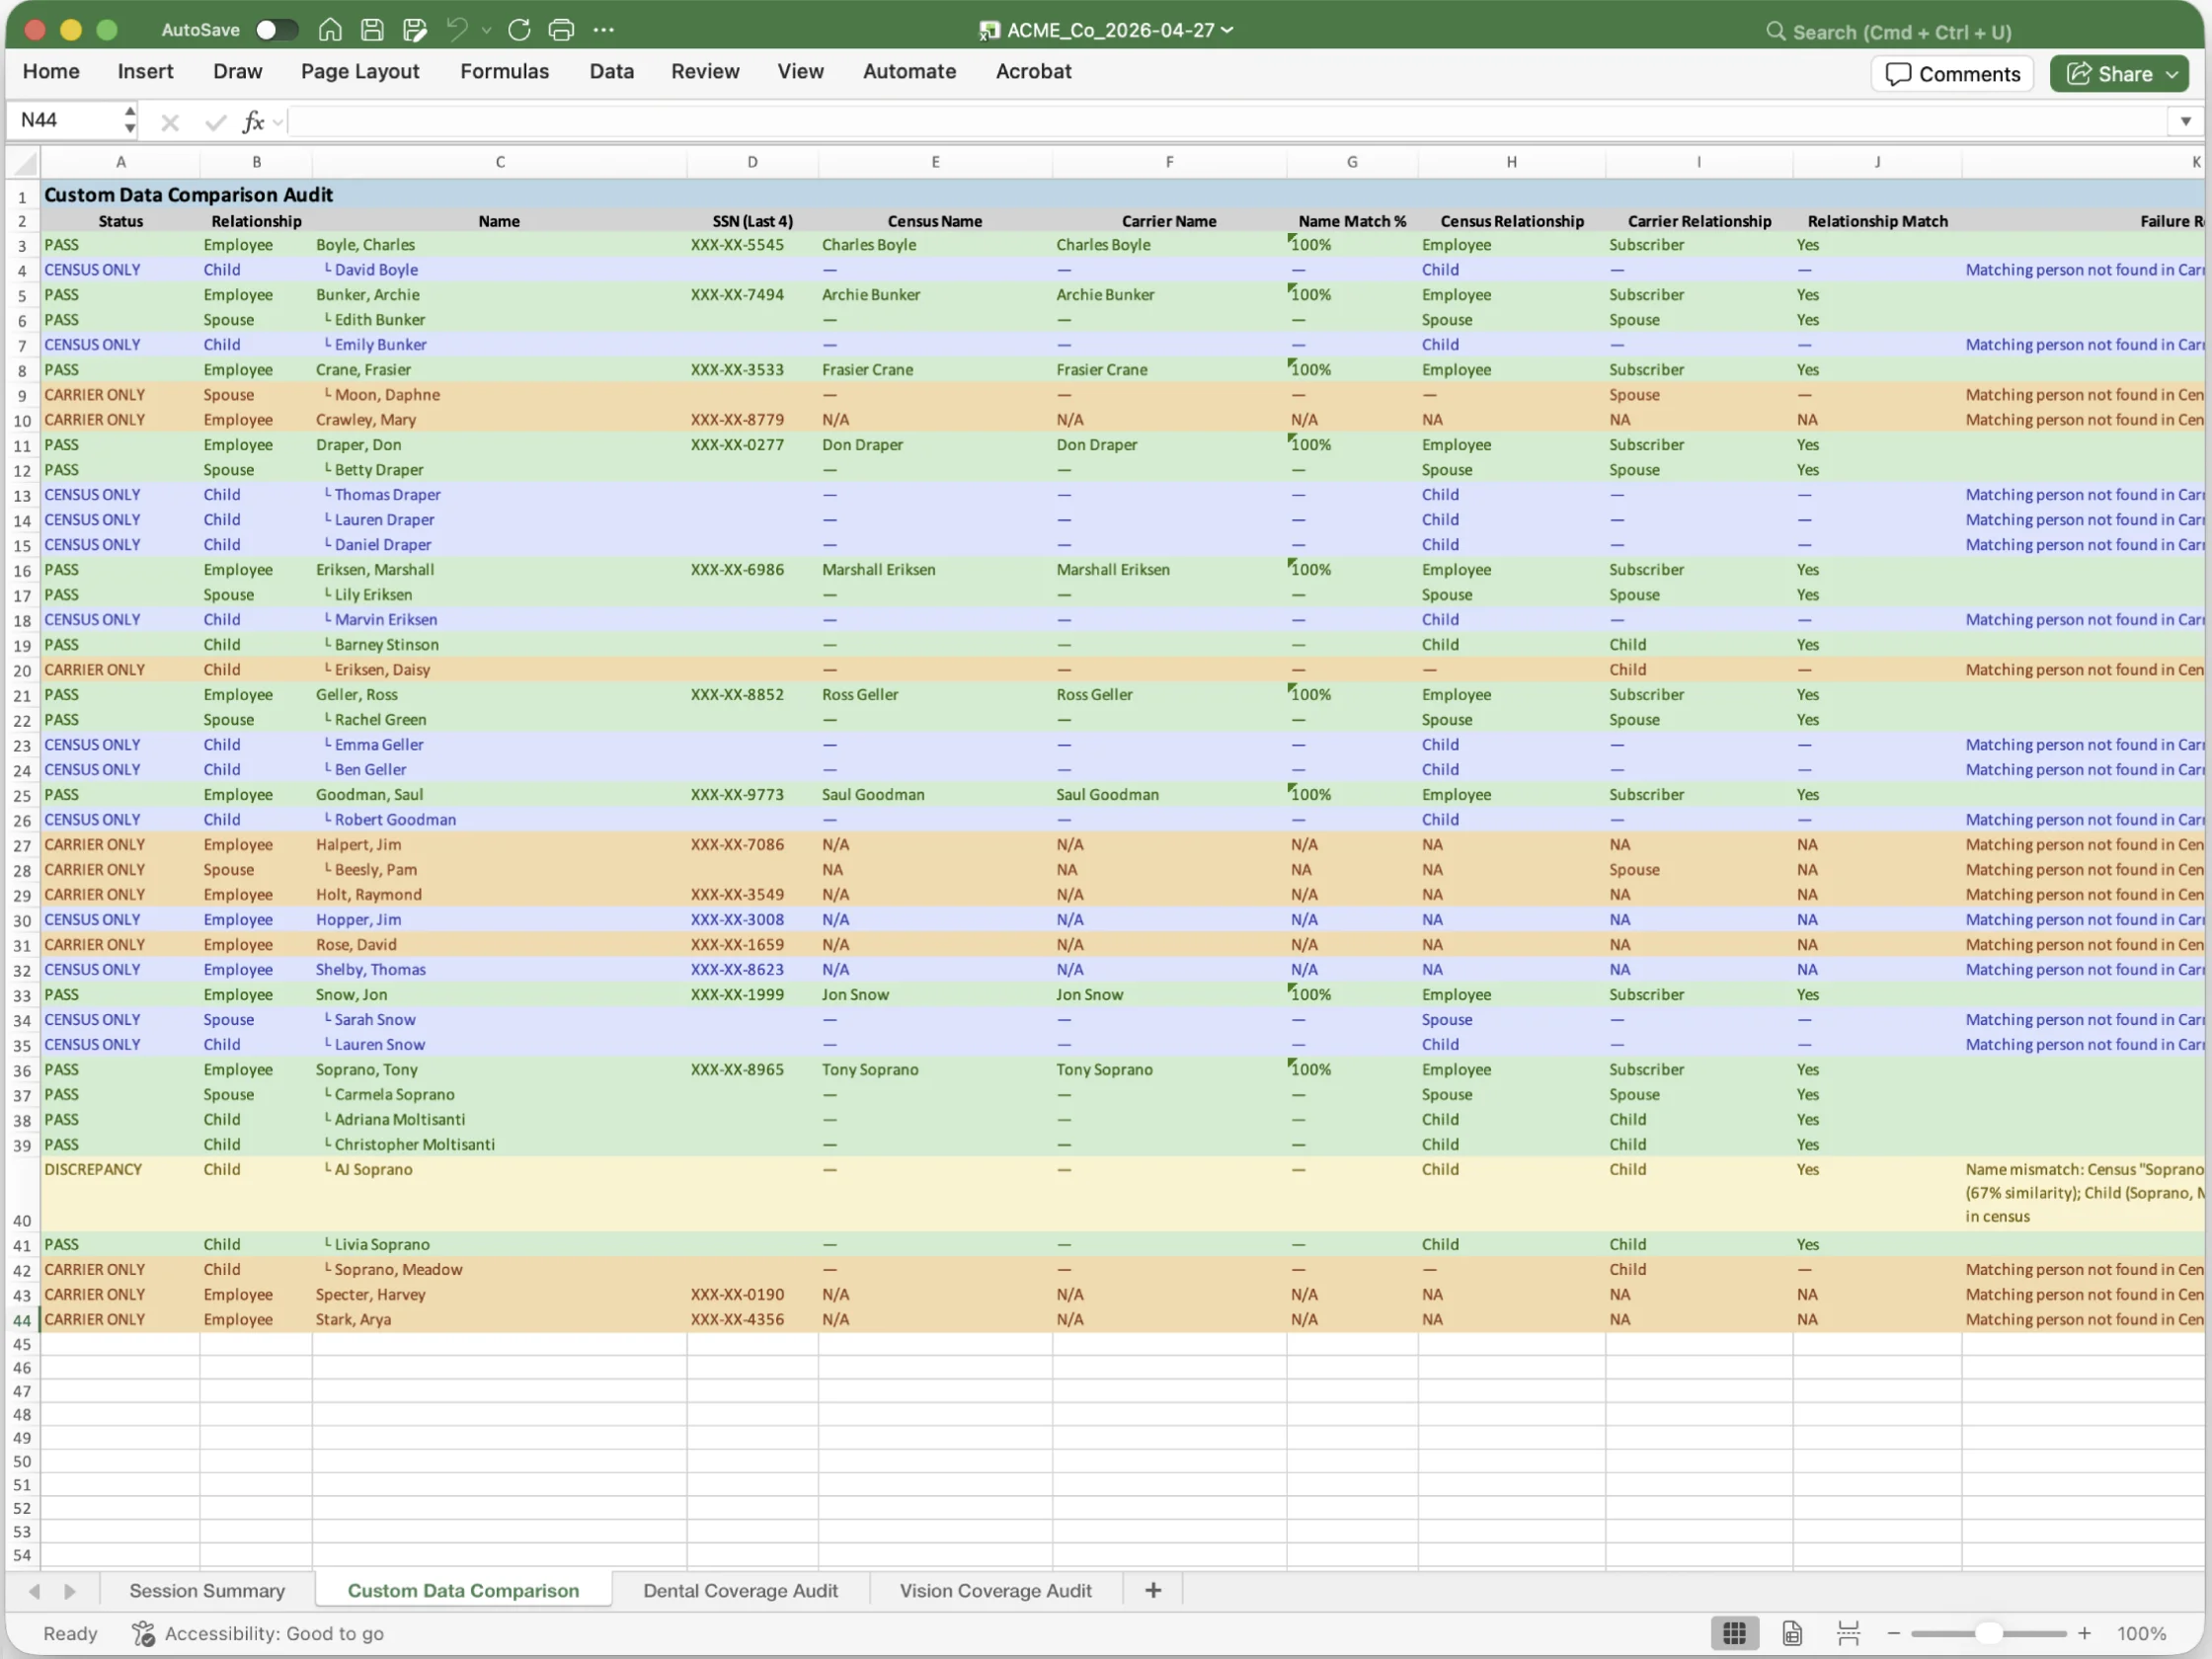The height and width of the screenshot is (1659, 2212).
Task: Open the Vision Coverage Audit sheet
Action: pos(995,1590)
